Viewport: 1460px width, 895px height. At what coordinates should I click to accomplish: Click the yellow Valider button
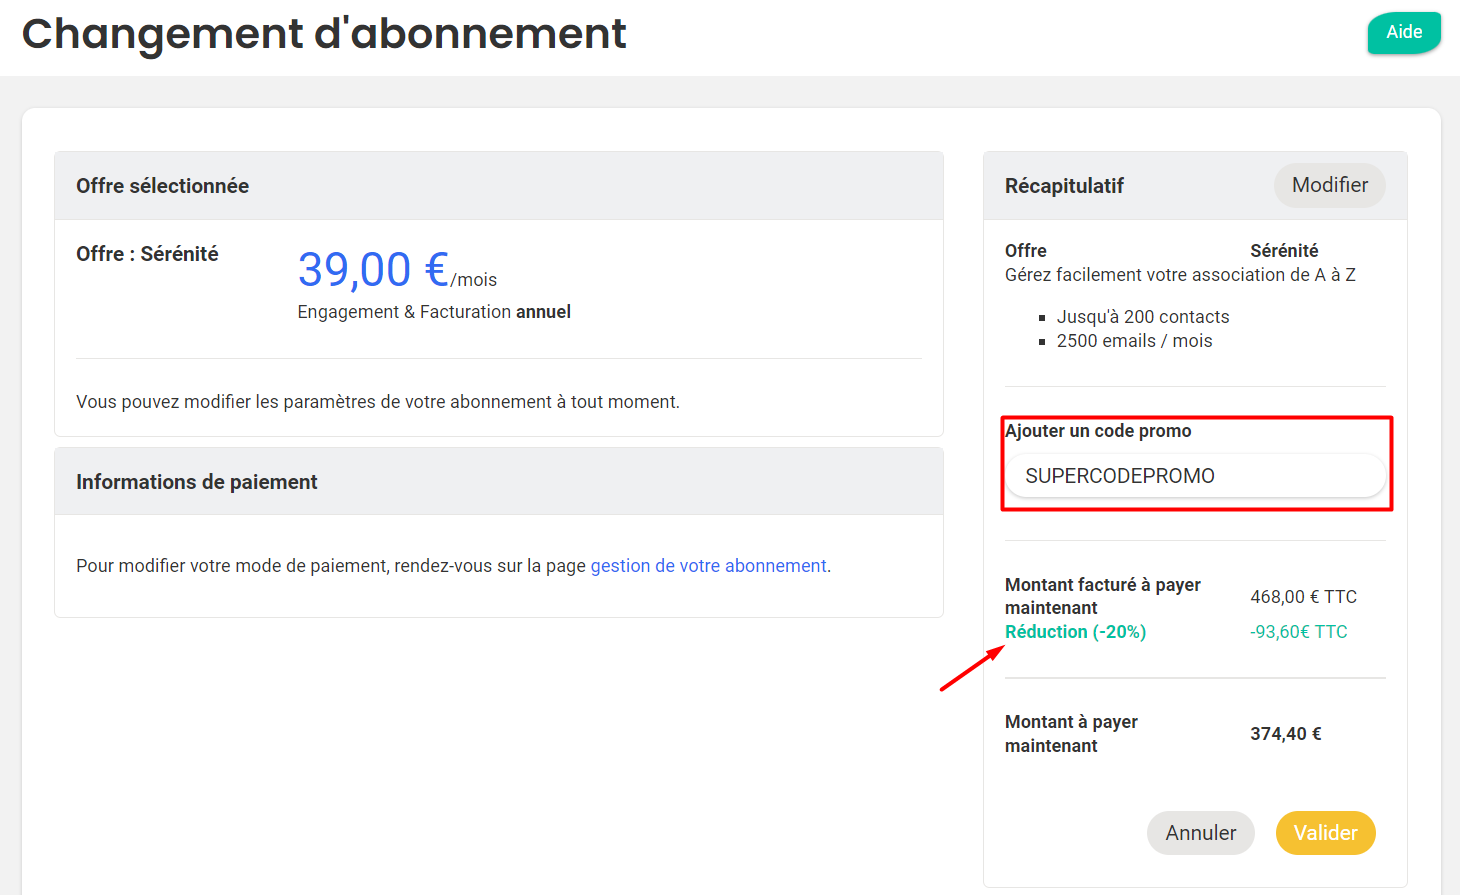tap(1326, 833)
